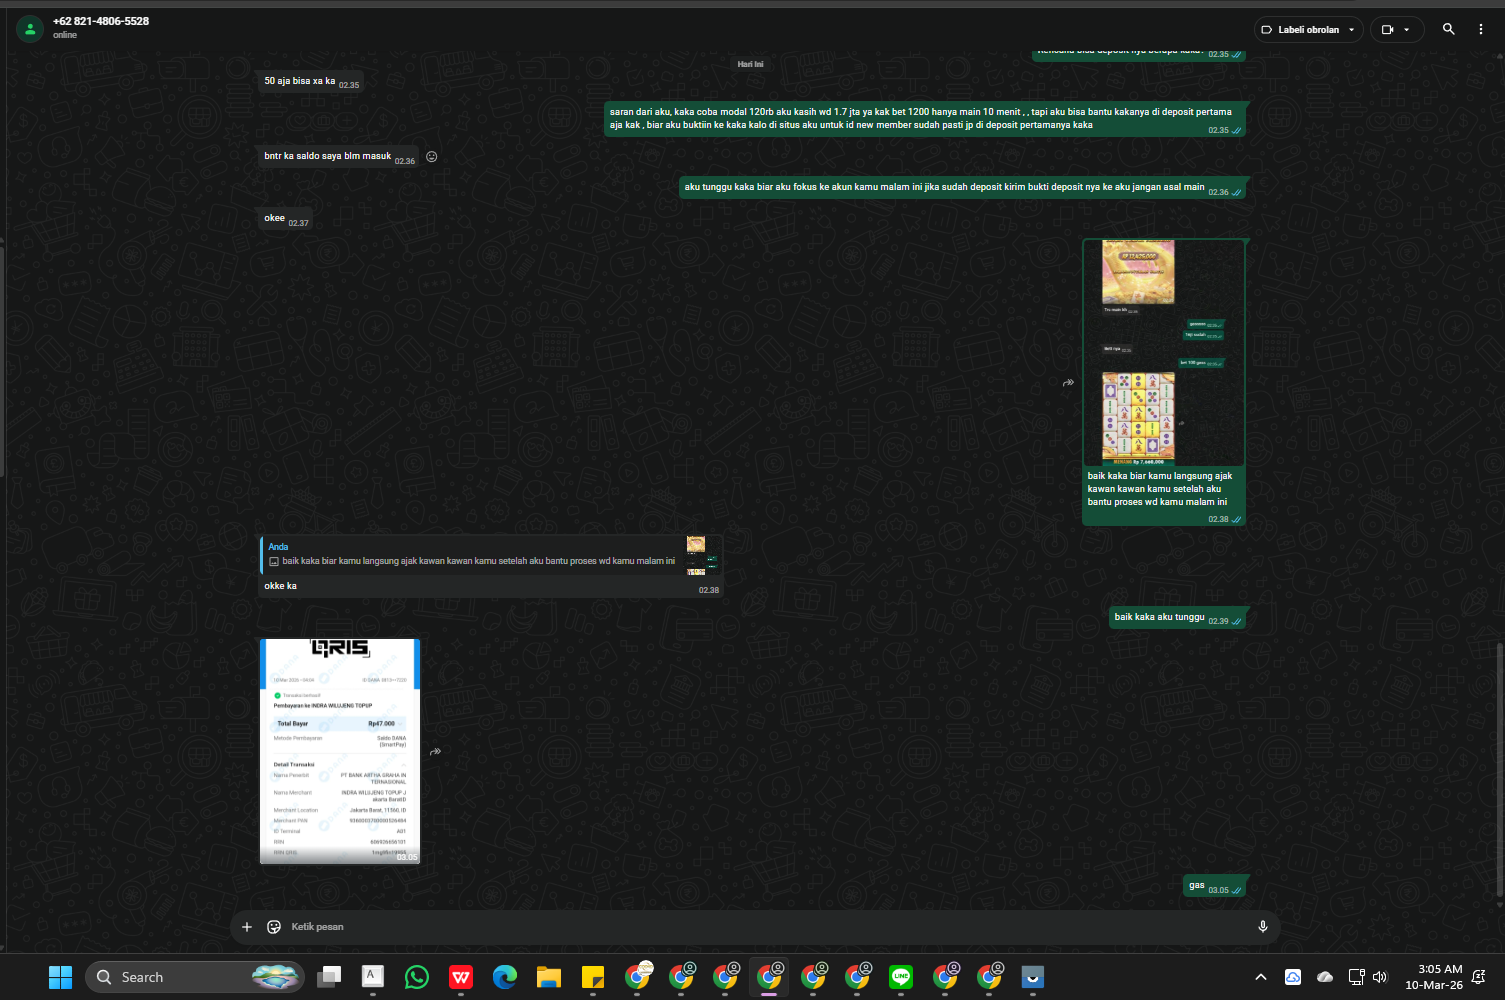Open Task View from the taskbar
Viewport: 1505px width, 1000px height.
(x=329, y=977)
